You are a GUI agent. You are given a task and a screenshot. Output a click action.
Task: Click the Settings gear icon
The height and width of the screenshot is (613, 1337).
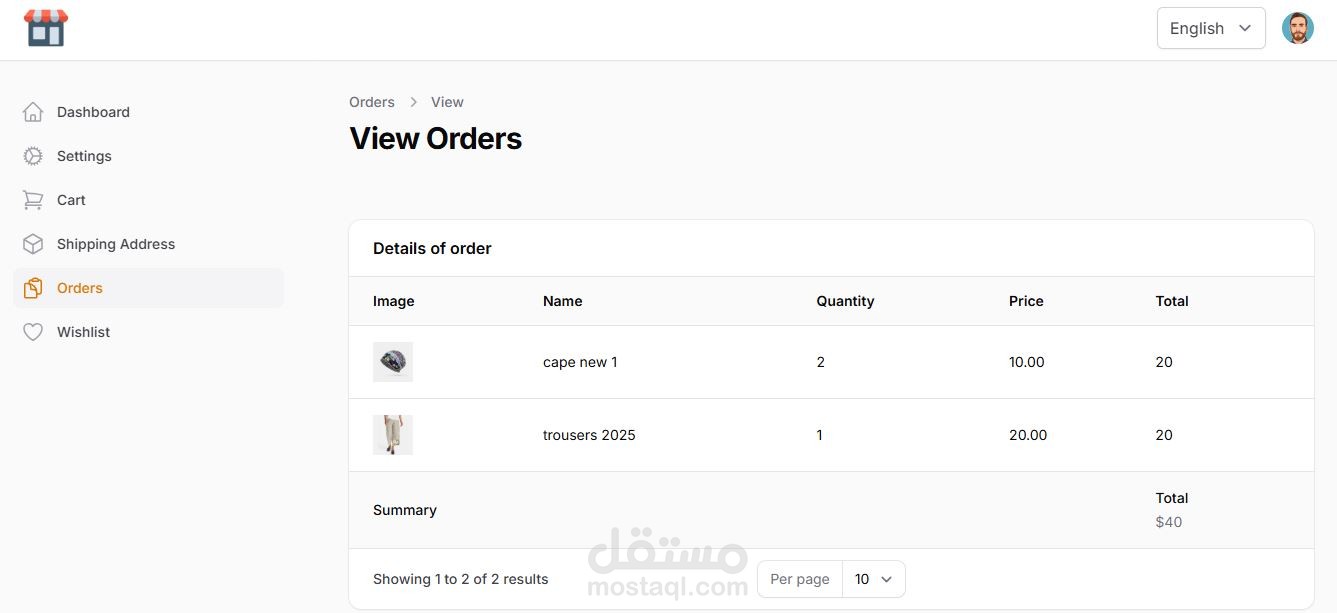pos(33,156)
